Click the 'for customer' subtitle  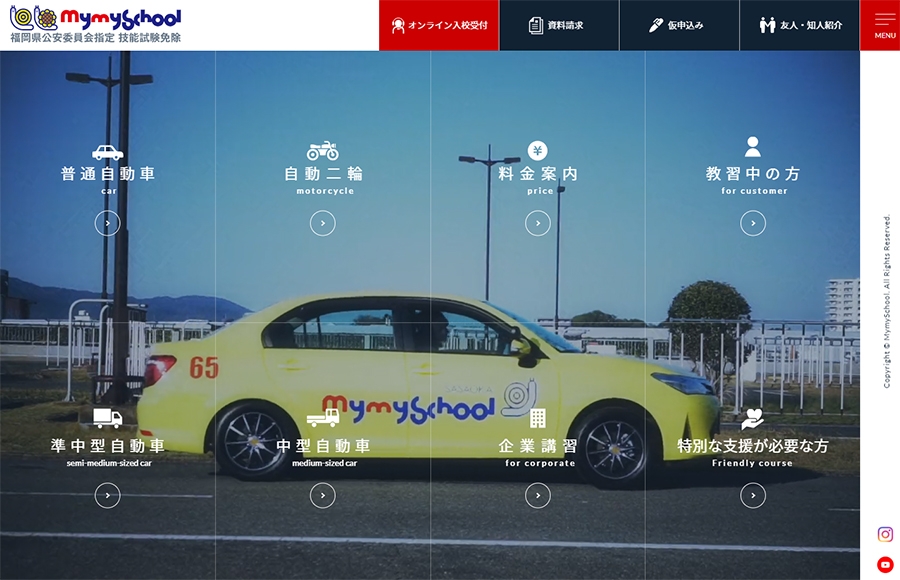pyautogui.click(x=755, y=191)
